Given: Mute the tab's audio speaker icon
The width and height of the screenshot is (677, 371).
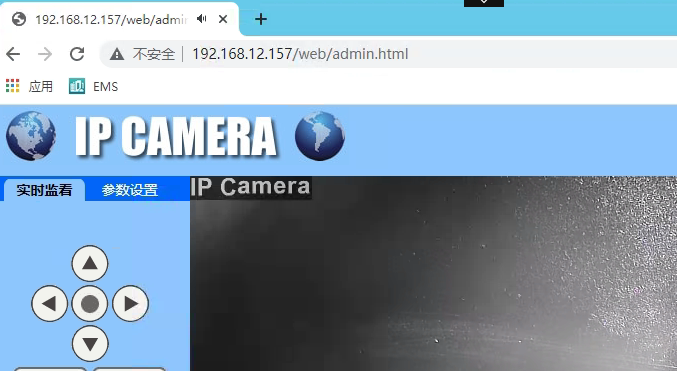Looking at the screenshot, I should 201,19.
